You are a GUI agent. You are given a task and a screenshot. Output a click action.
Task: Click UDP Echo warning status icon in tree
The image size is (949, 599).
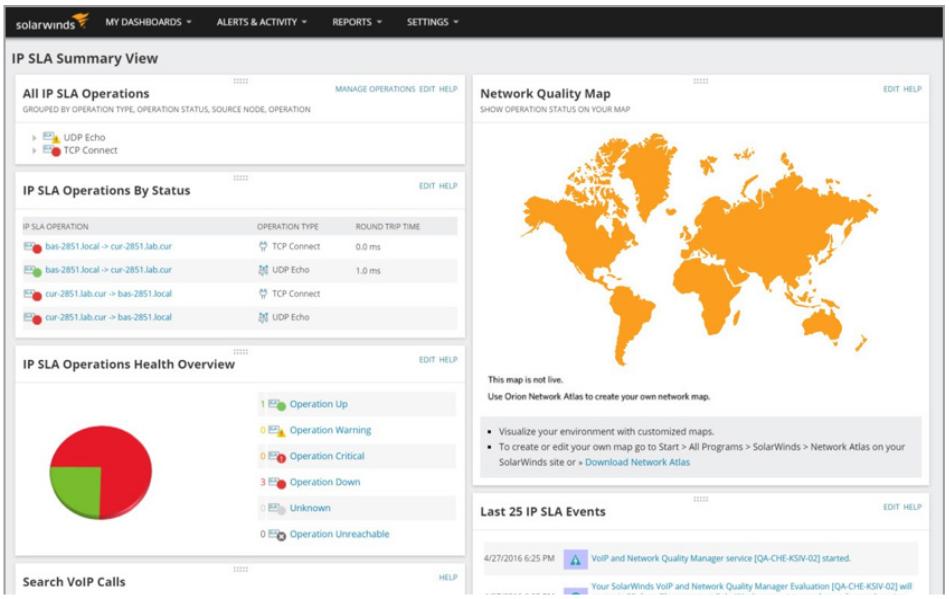coord(51,138)
